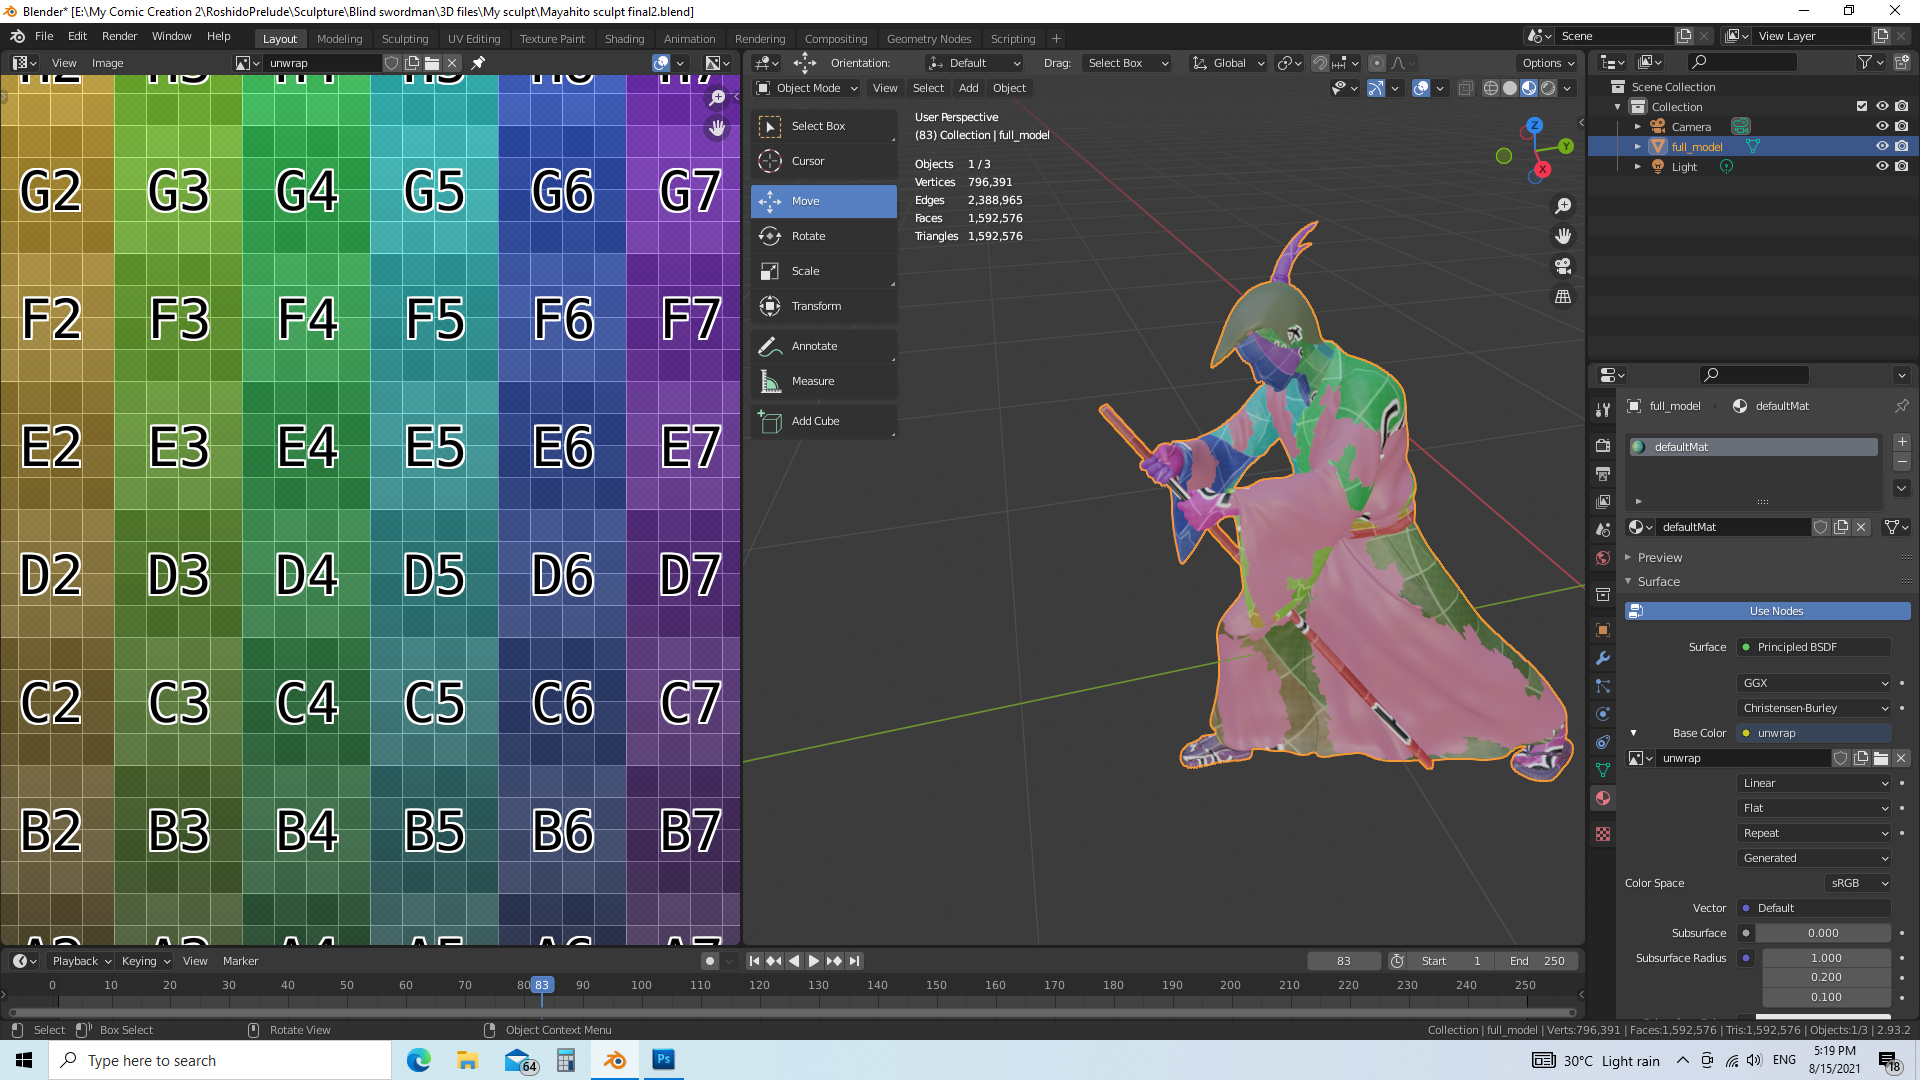Select the Measure tool
This screenshot has width=1920, height=1080.
823,381
